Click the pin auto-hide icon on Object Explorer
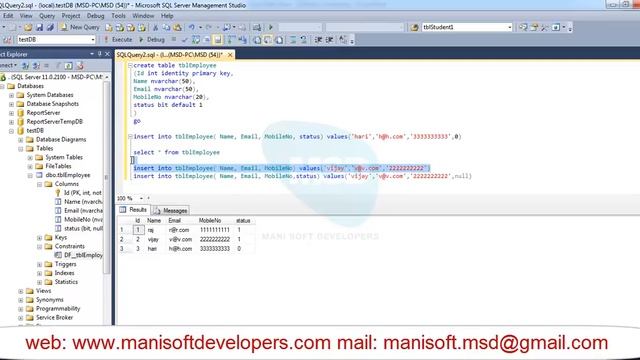Viewport: 640px width, 360px height. pos(100,54)
